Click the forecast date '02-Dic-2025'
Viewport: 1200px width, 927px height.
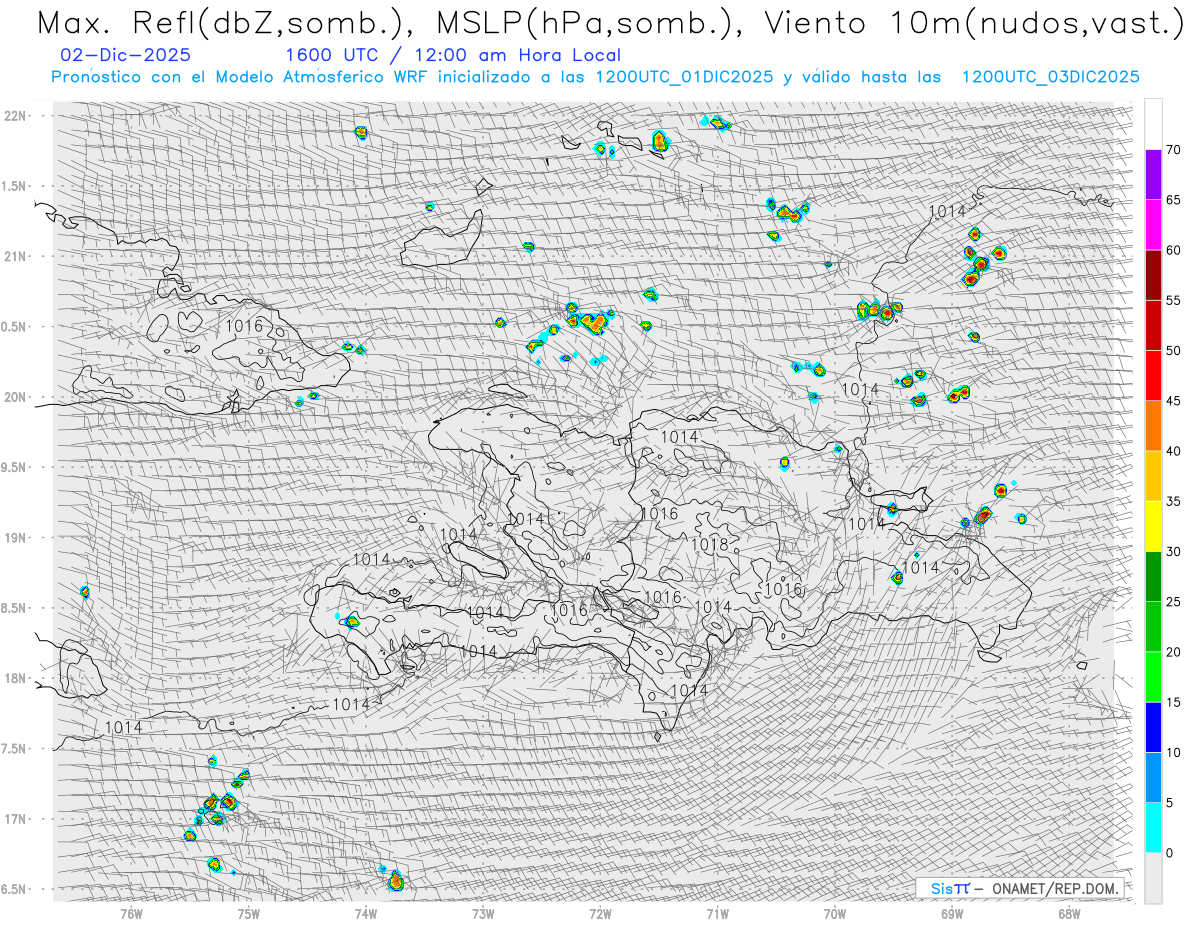pyautogui.click(x=125, y=56)
